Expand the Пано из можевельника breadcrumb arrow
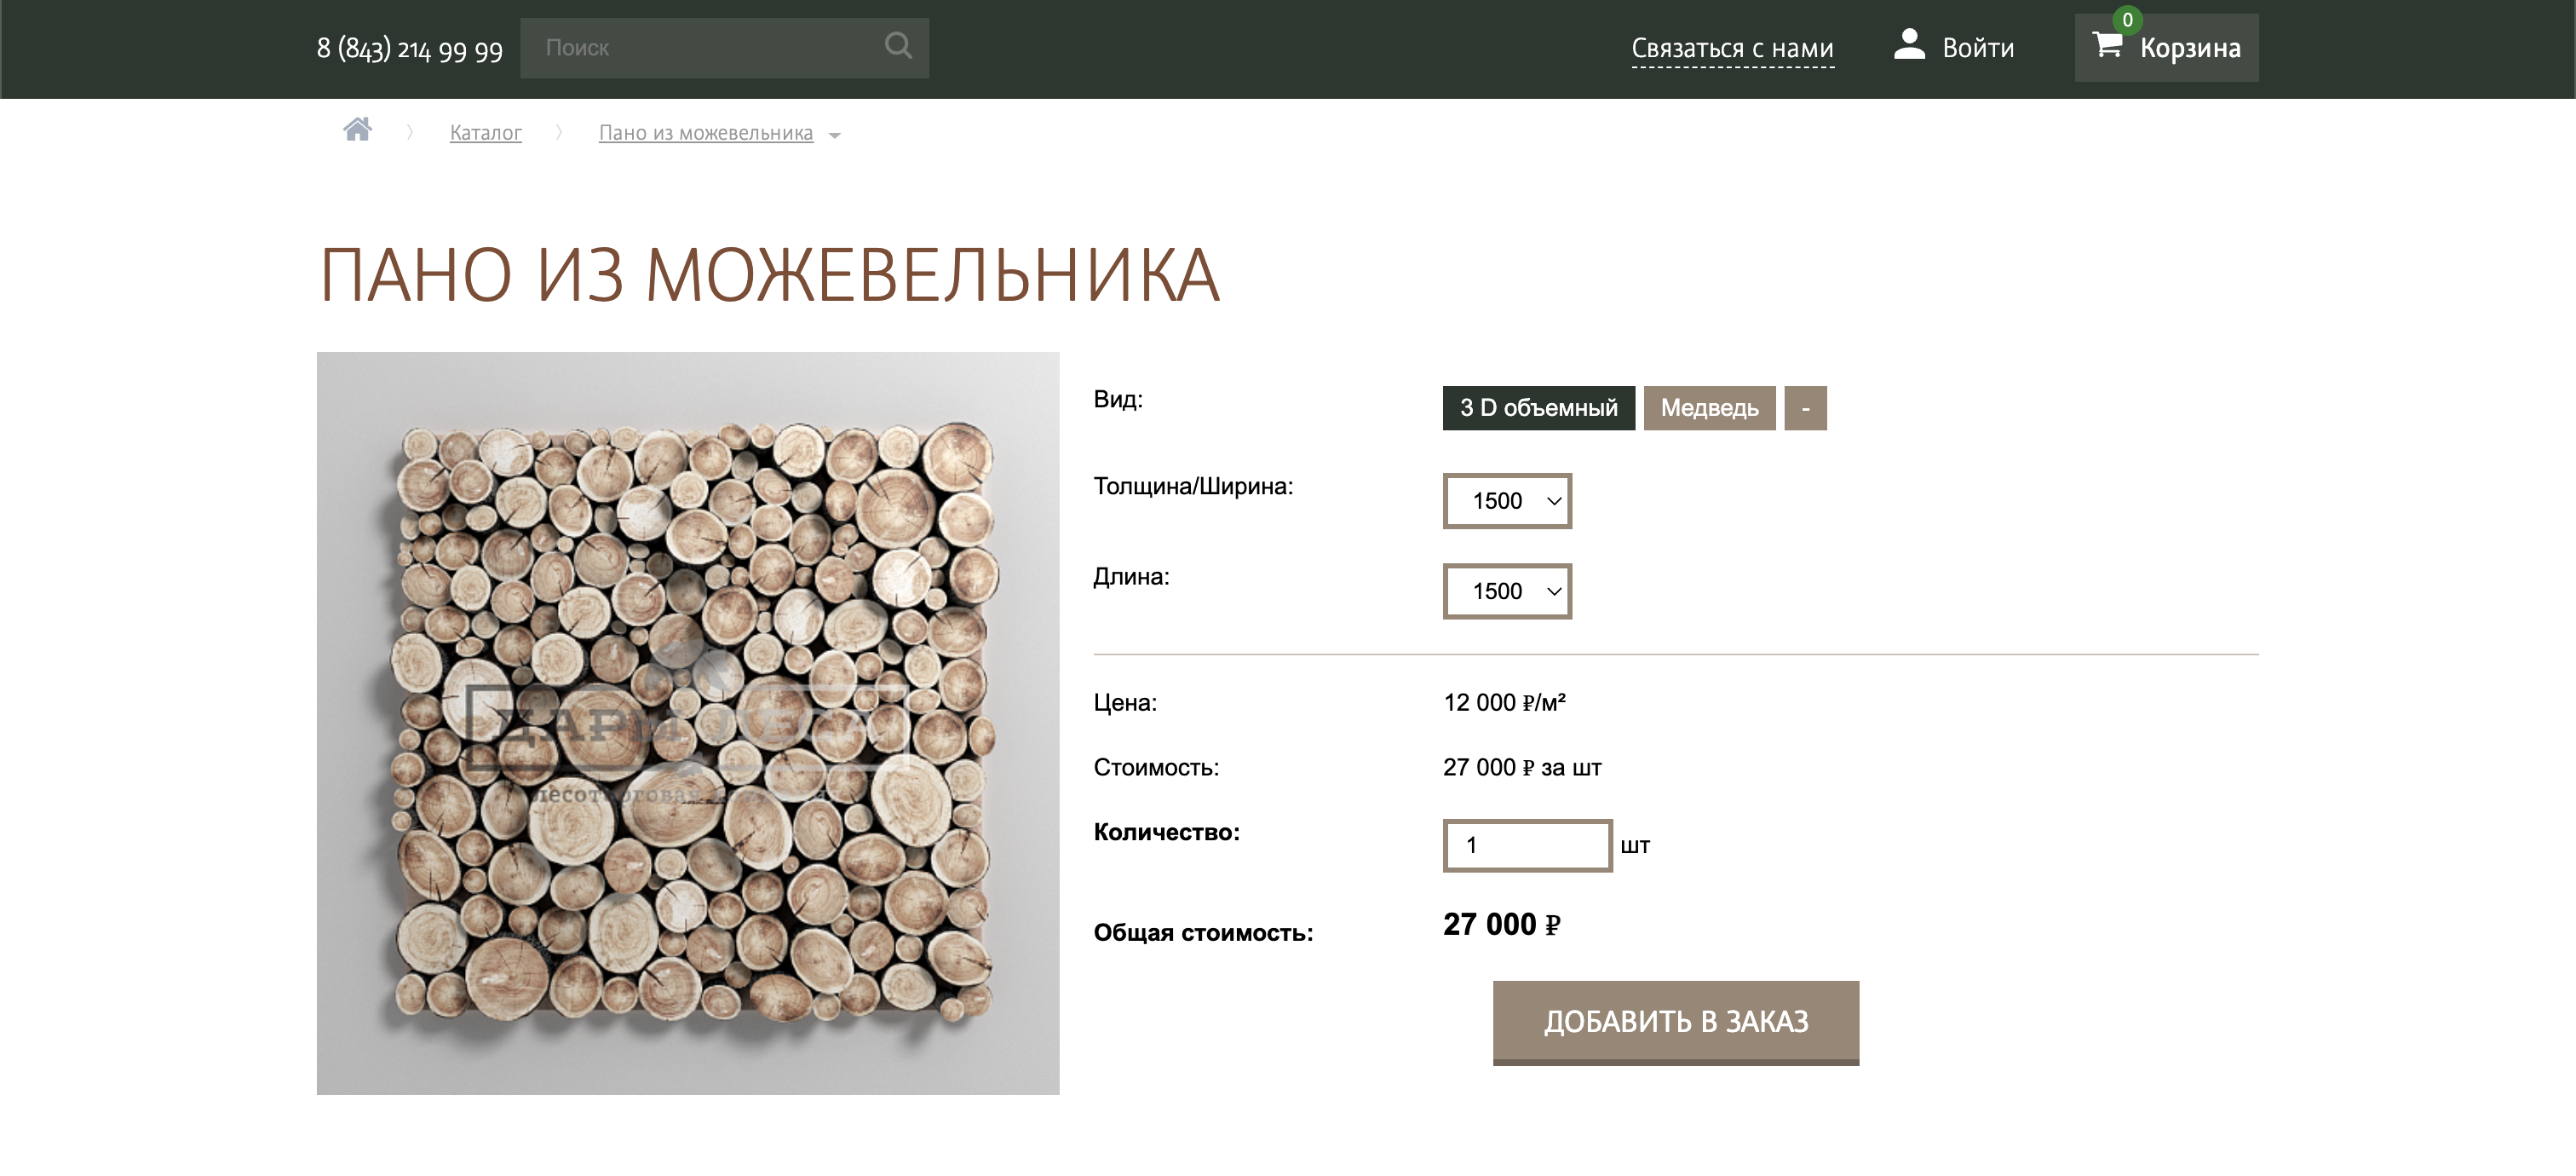The image size is (2576, 1176). [x=835, y=136]
